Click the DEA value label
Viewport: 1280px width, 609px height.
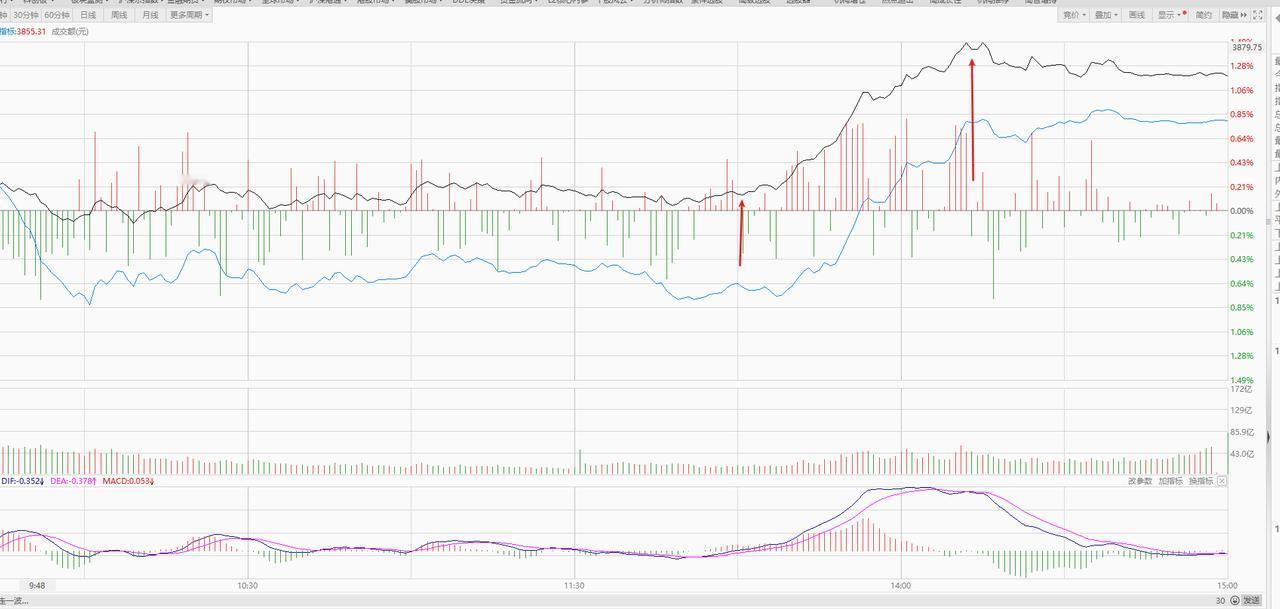click(72, 481)
